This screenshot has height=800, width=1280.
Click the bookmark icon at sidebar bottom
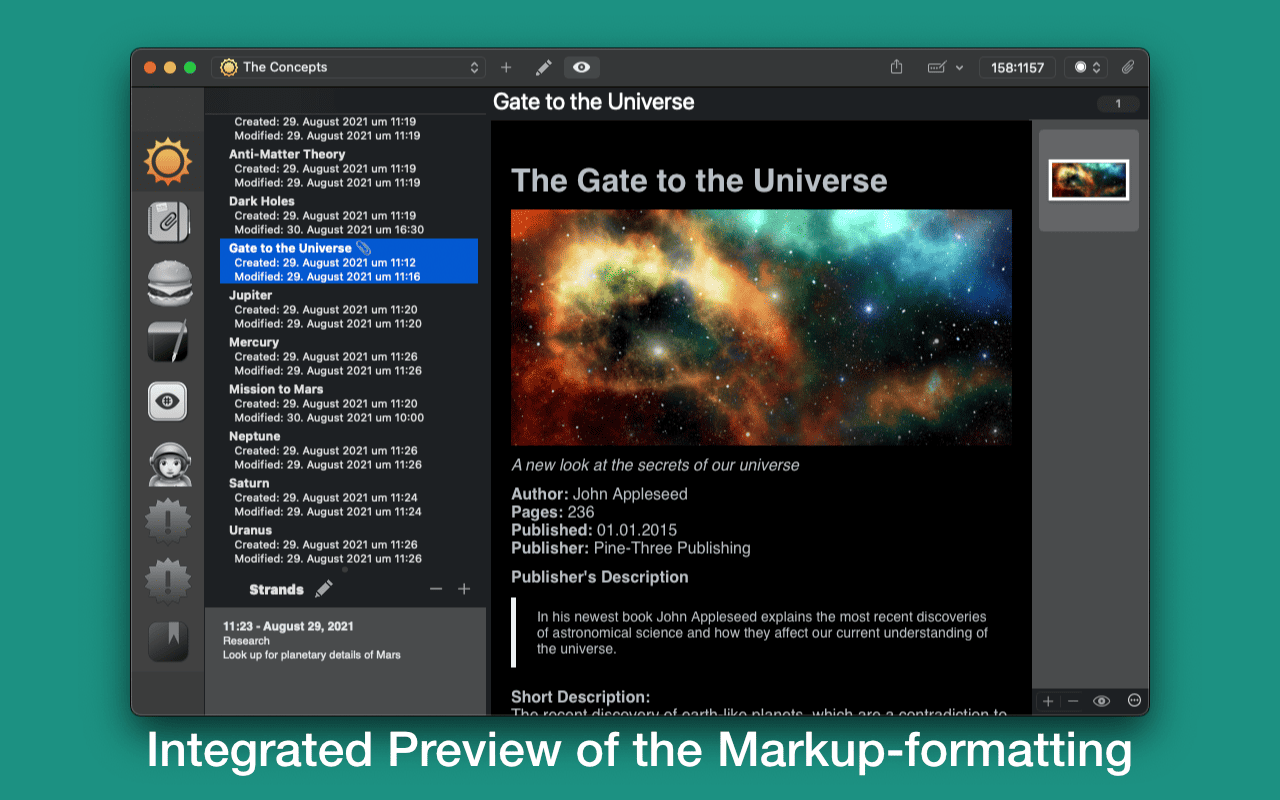[x=167, y=641]
